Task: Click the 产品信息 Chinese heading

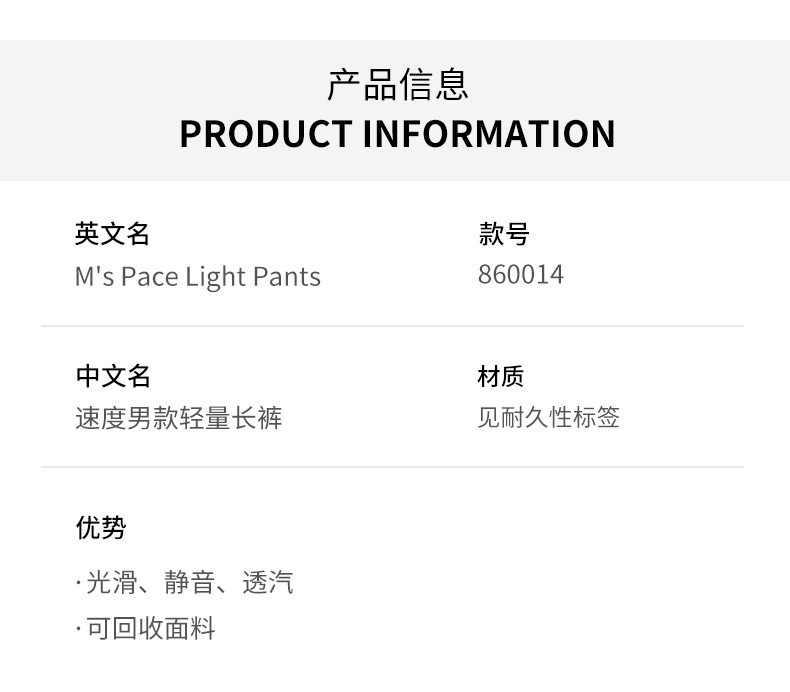Action: click(397, 85)
